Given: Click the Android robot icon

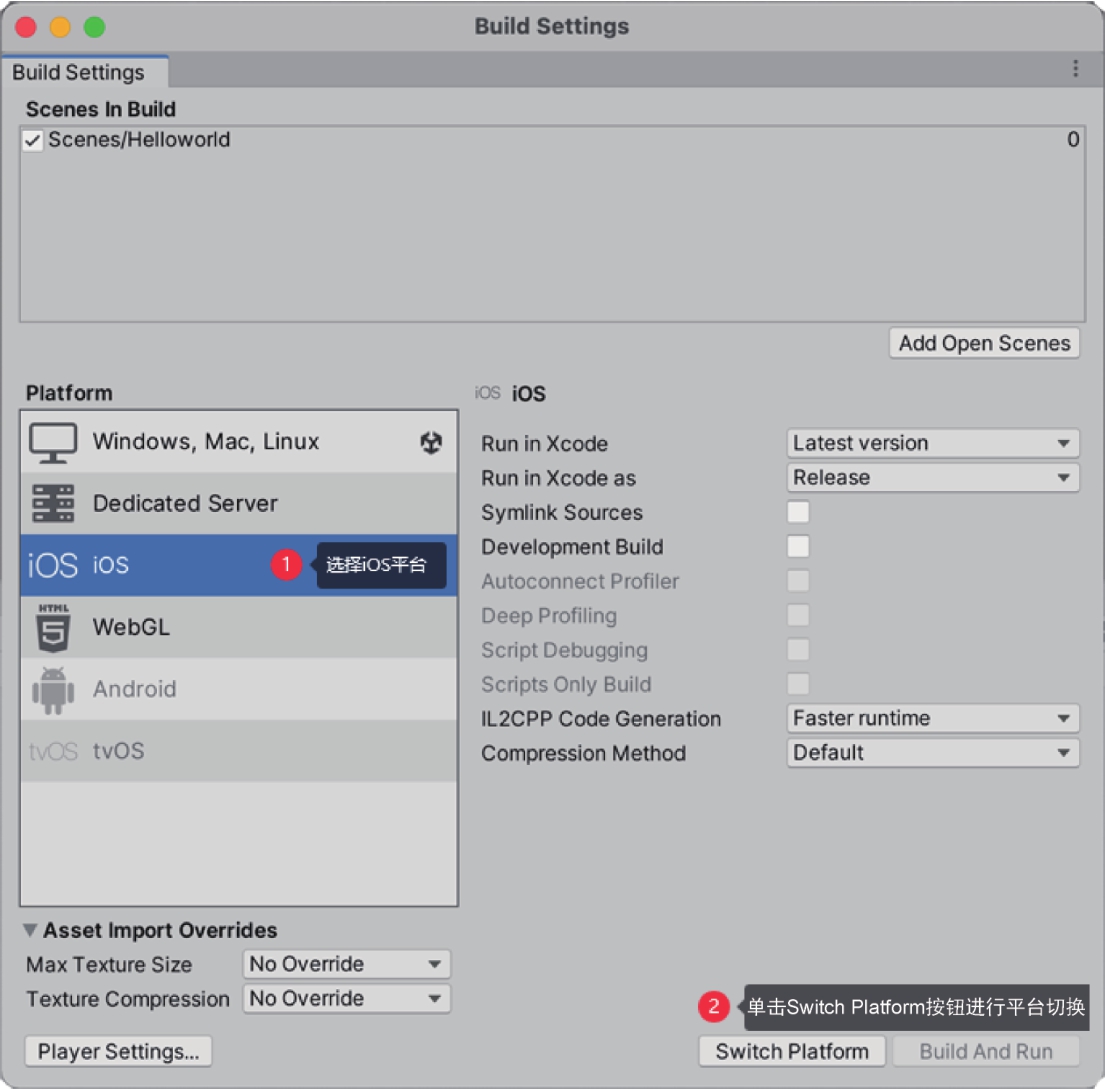Looking at the screenshot, I should coord(53,690).
